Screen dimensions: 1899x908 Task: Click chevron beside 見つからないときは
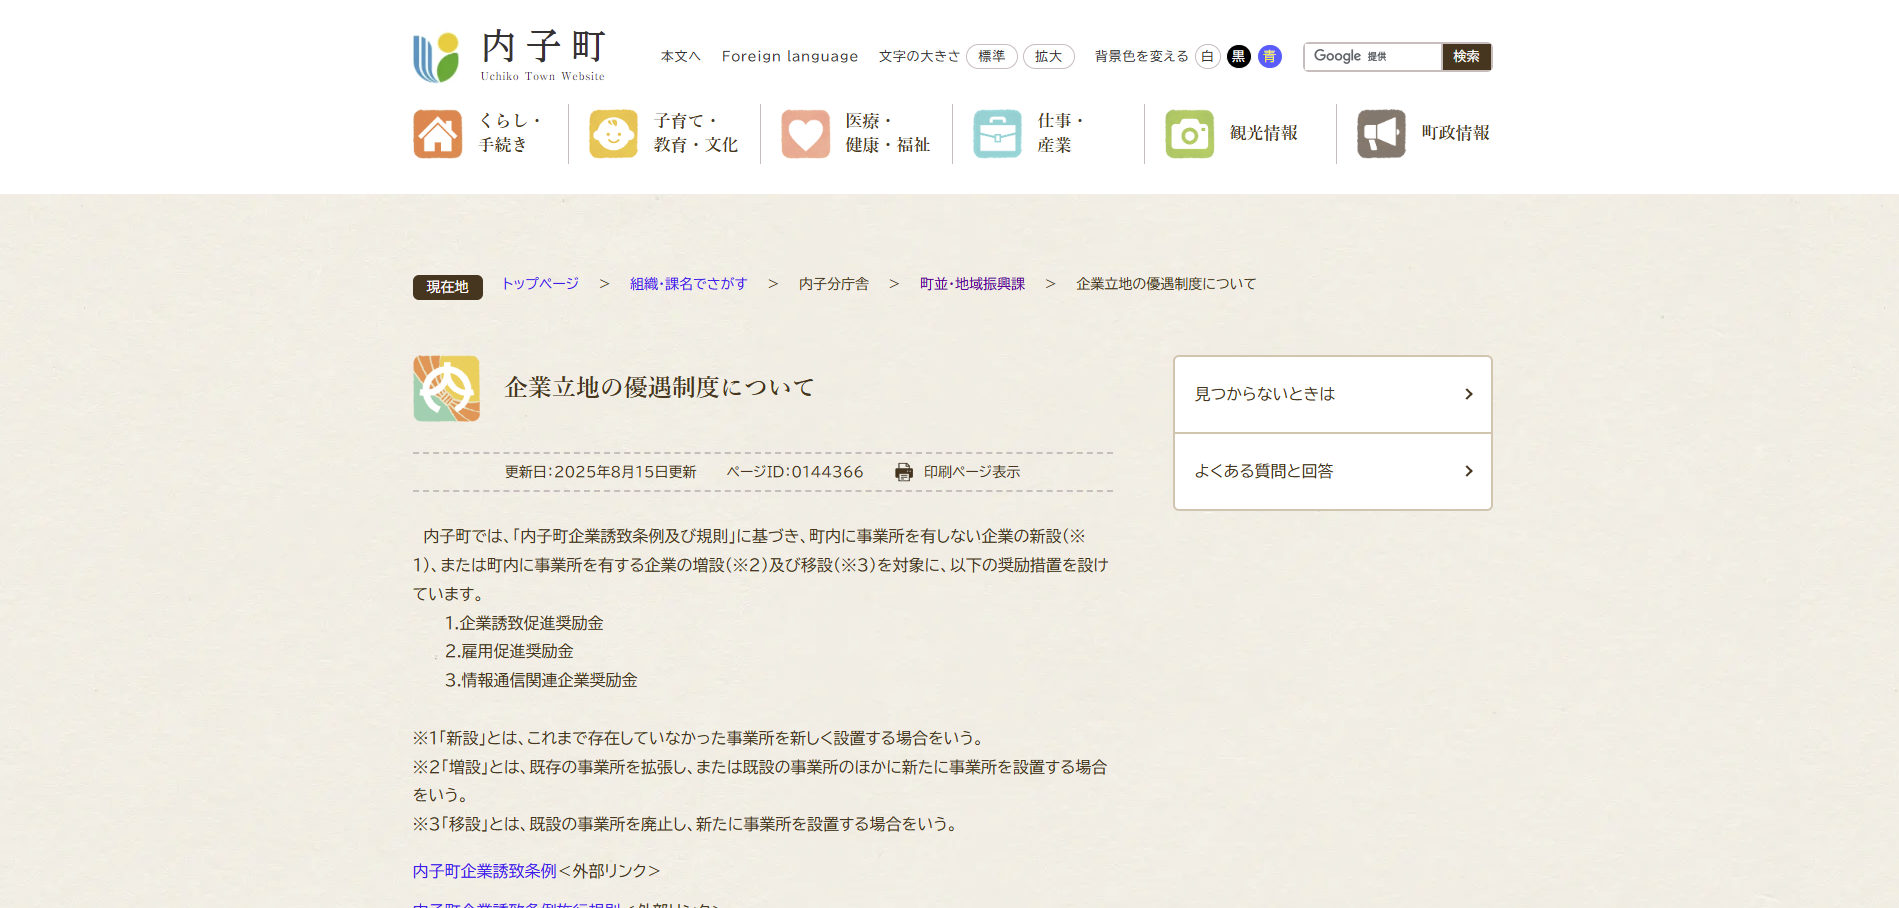[x=1469, y=394]
